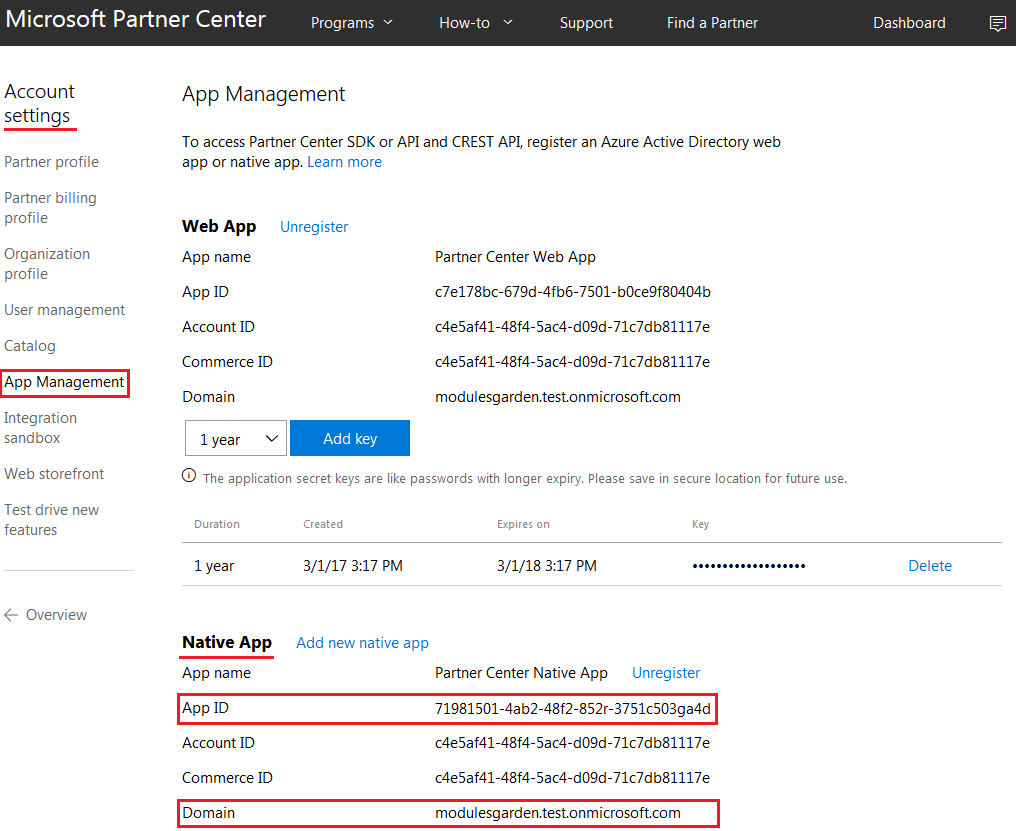Image resolution: width=1016 pixels, height=831 pixels.
Task: Select Web App ID c7e178bc value
Action: click(573, 292)
